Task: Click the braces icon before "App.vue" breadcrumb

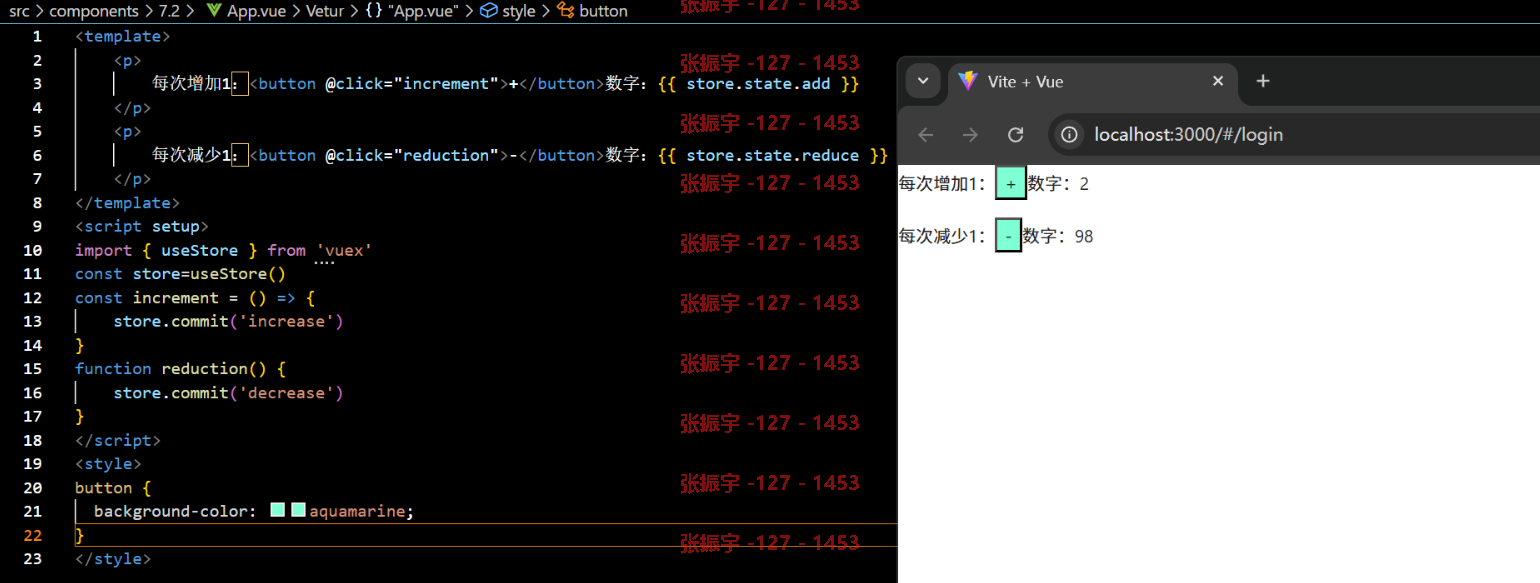Action: pyautogui.click(x=374, y=11)
